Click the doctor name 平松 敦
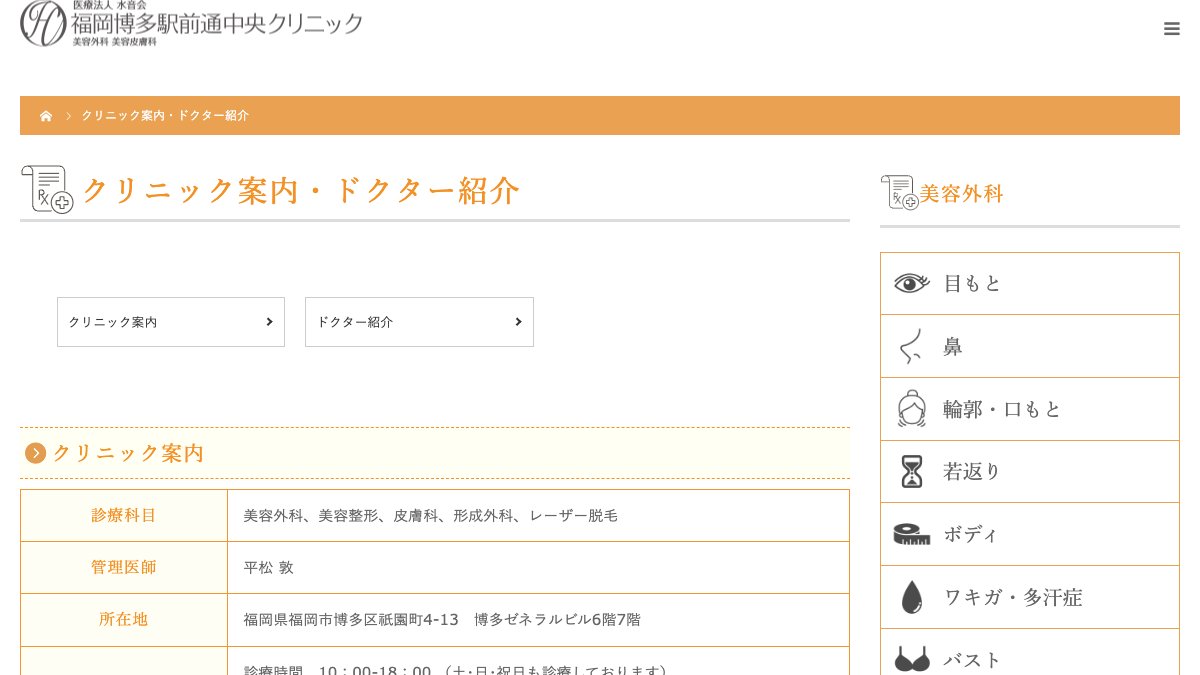Image resolution: width=1200 pixels, height=675 pixels. (x=269, y=568)
